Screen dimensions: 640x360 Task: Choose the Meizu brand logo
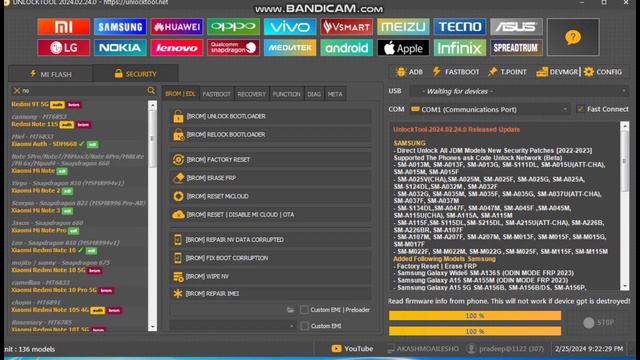coord(403,27)
